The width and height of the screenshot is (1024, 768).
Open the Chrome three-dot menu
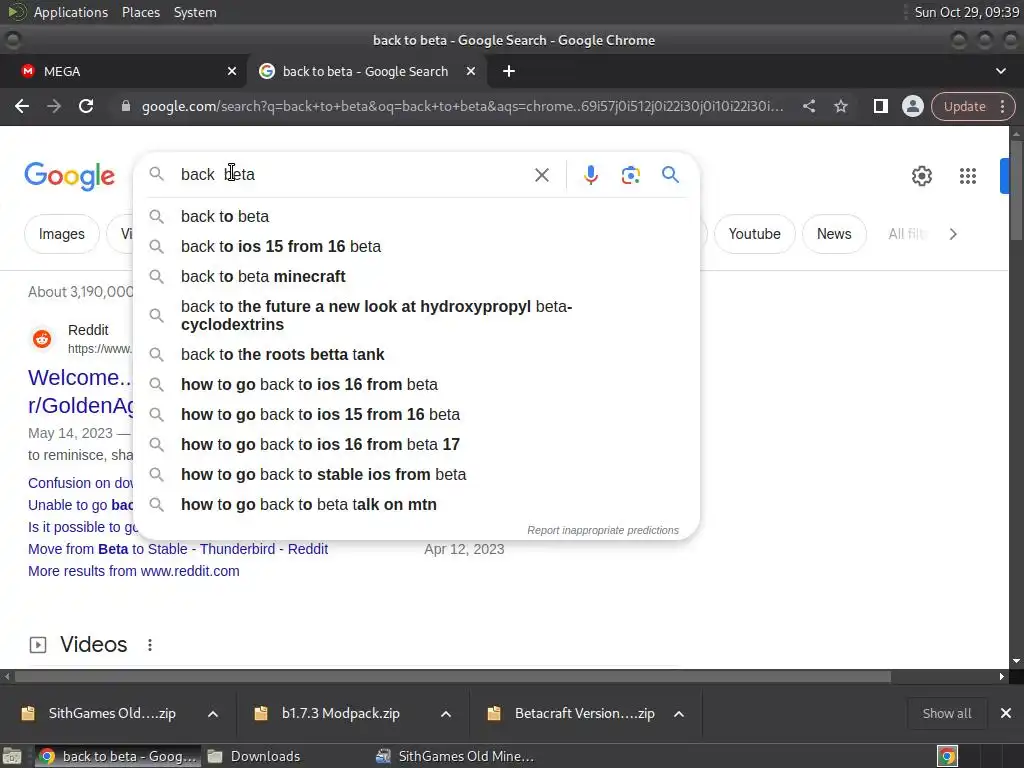click(x=1002, y=106)
